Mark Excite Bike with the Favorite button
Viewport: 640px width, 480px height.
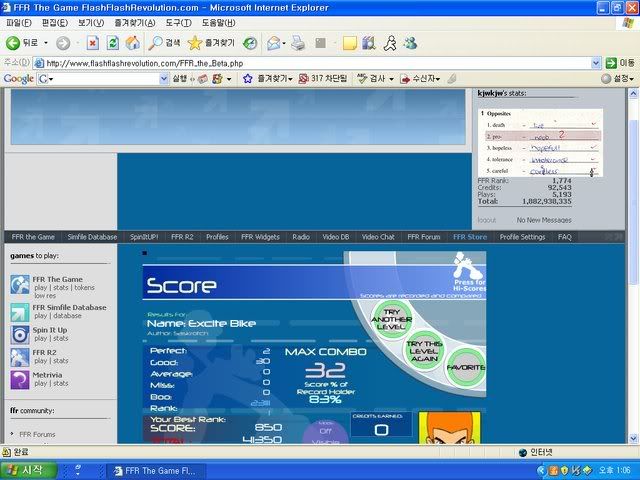(465, 367)
